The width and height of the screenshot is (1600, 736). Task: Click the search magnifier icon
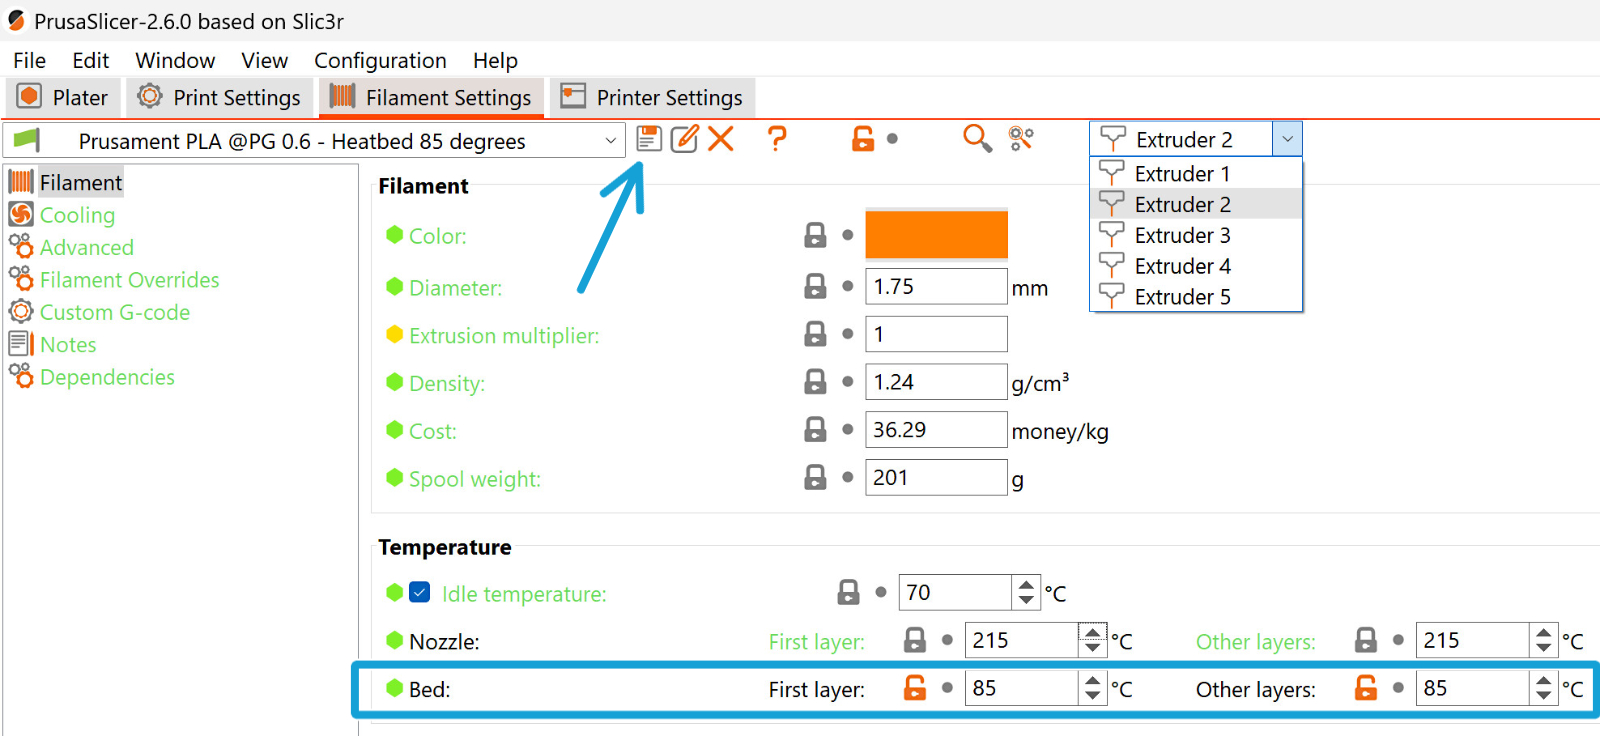tap(977, 138)
